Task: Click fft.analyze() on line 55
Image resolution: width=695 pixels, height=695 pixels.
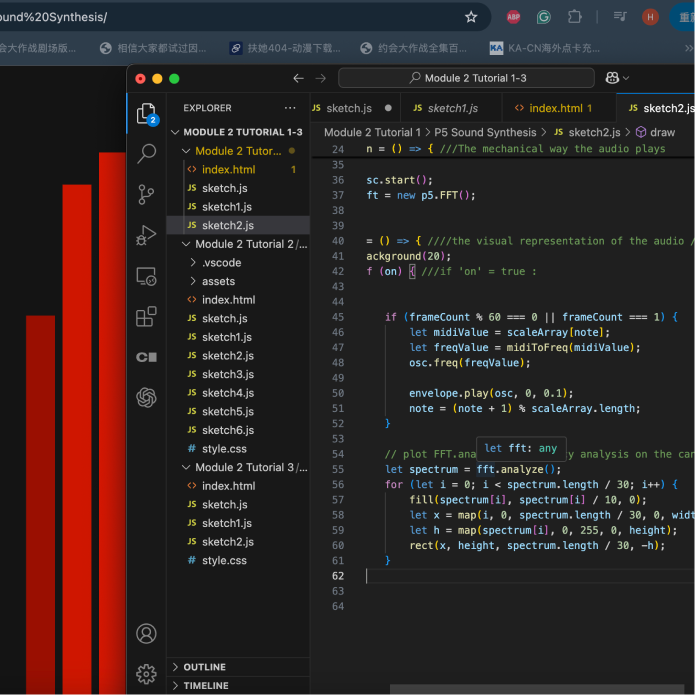Action: click(519, 469)
